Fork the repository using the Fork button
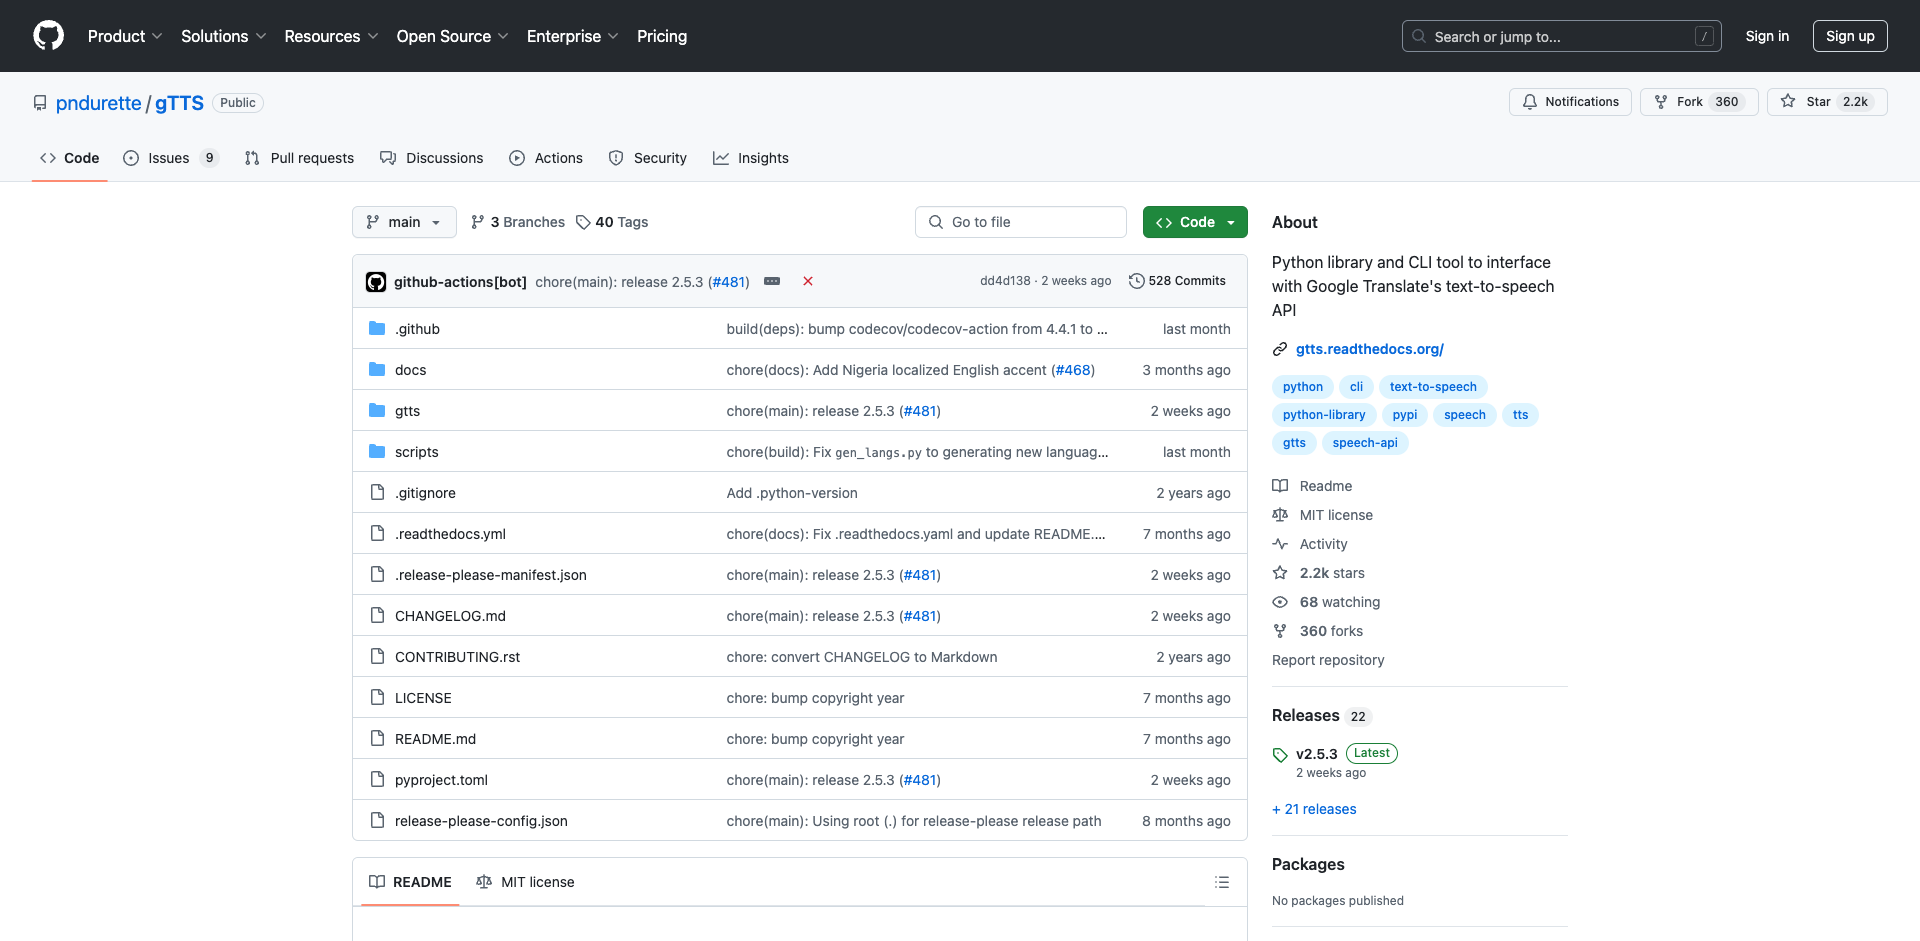The width and height of the screenshot is (1920, 941). click(1699, 102)
